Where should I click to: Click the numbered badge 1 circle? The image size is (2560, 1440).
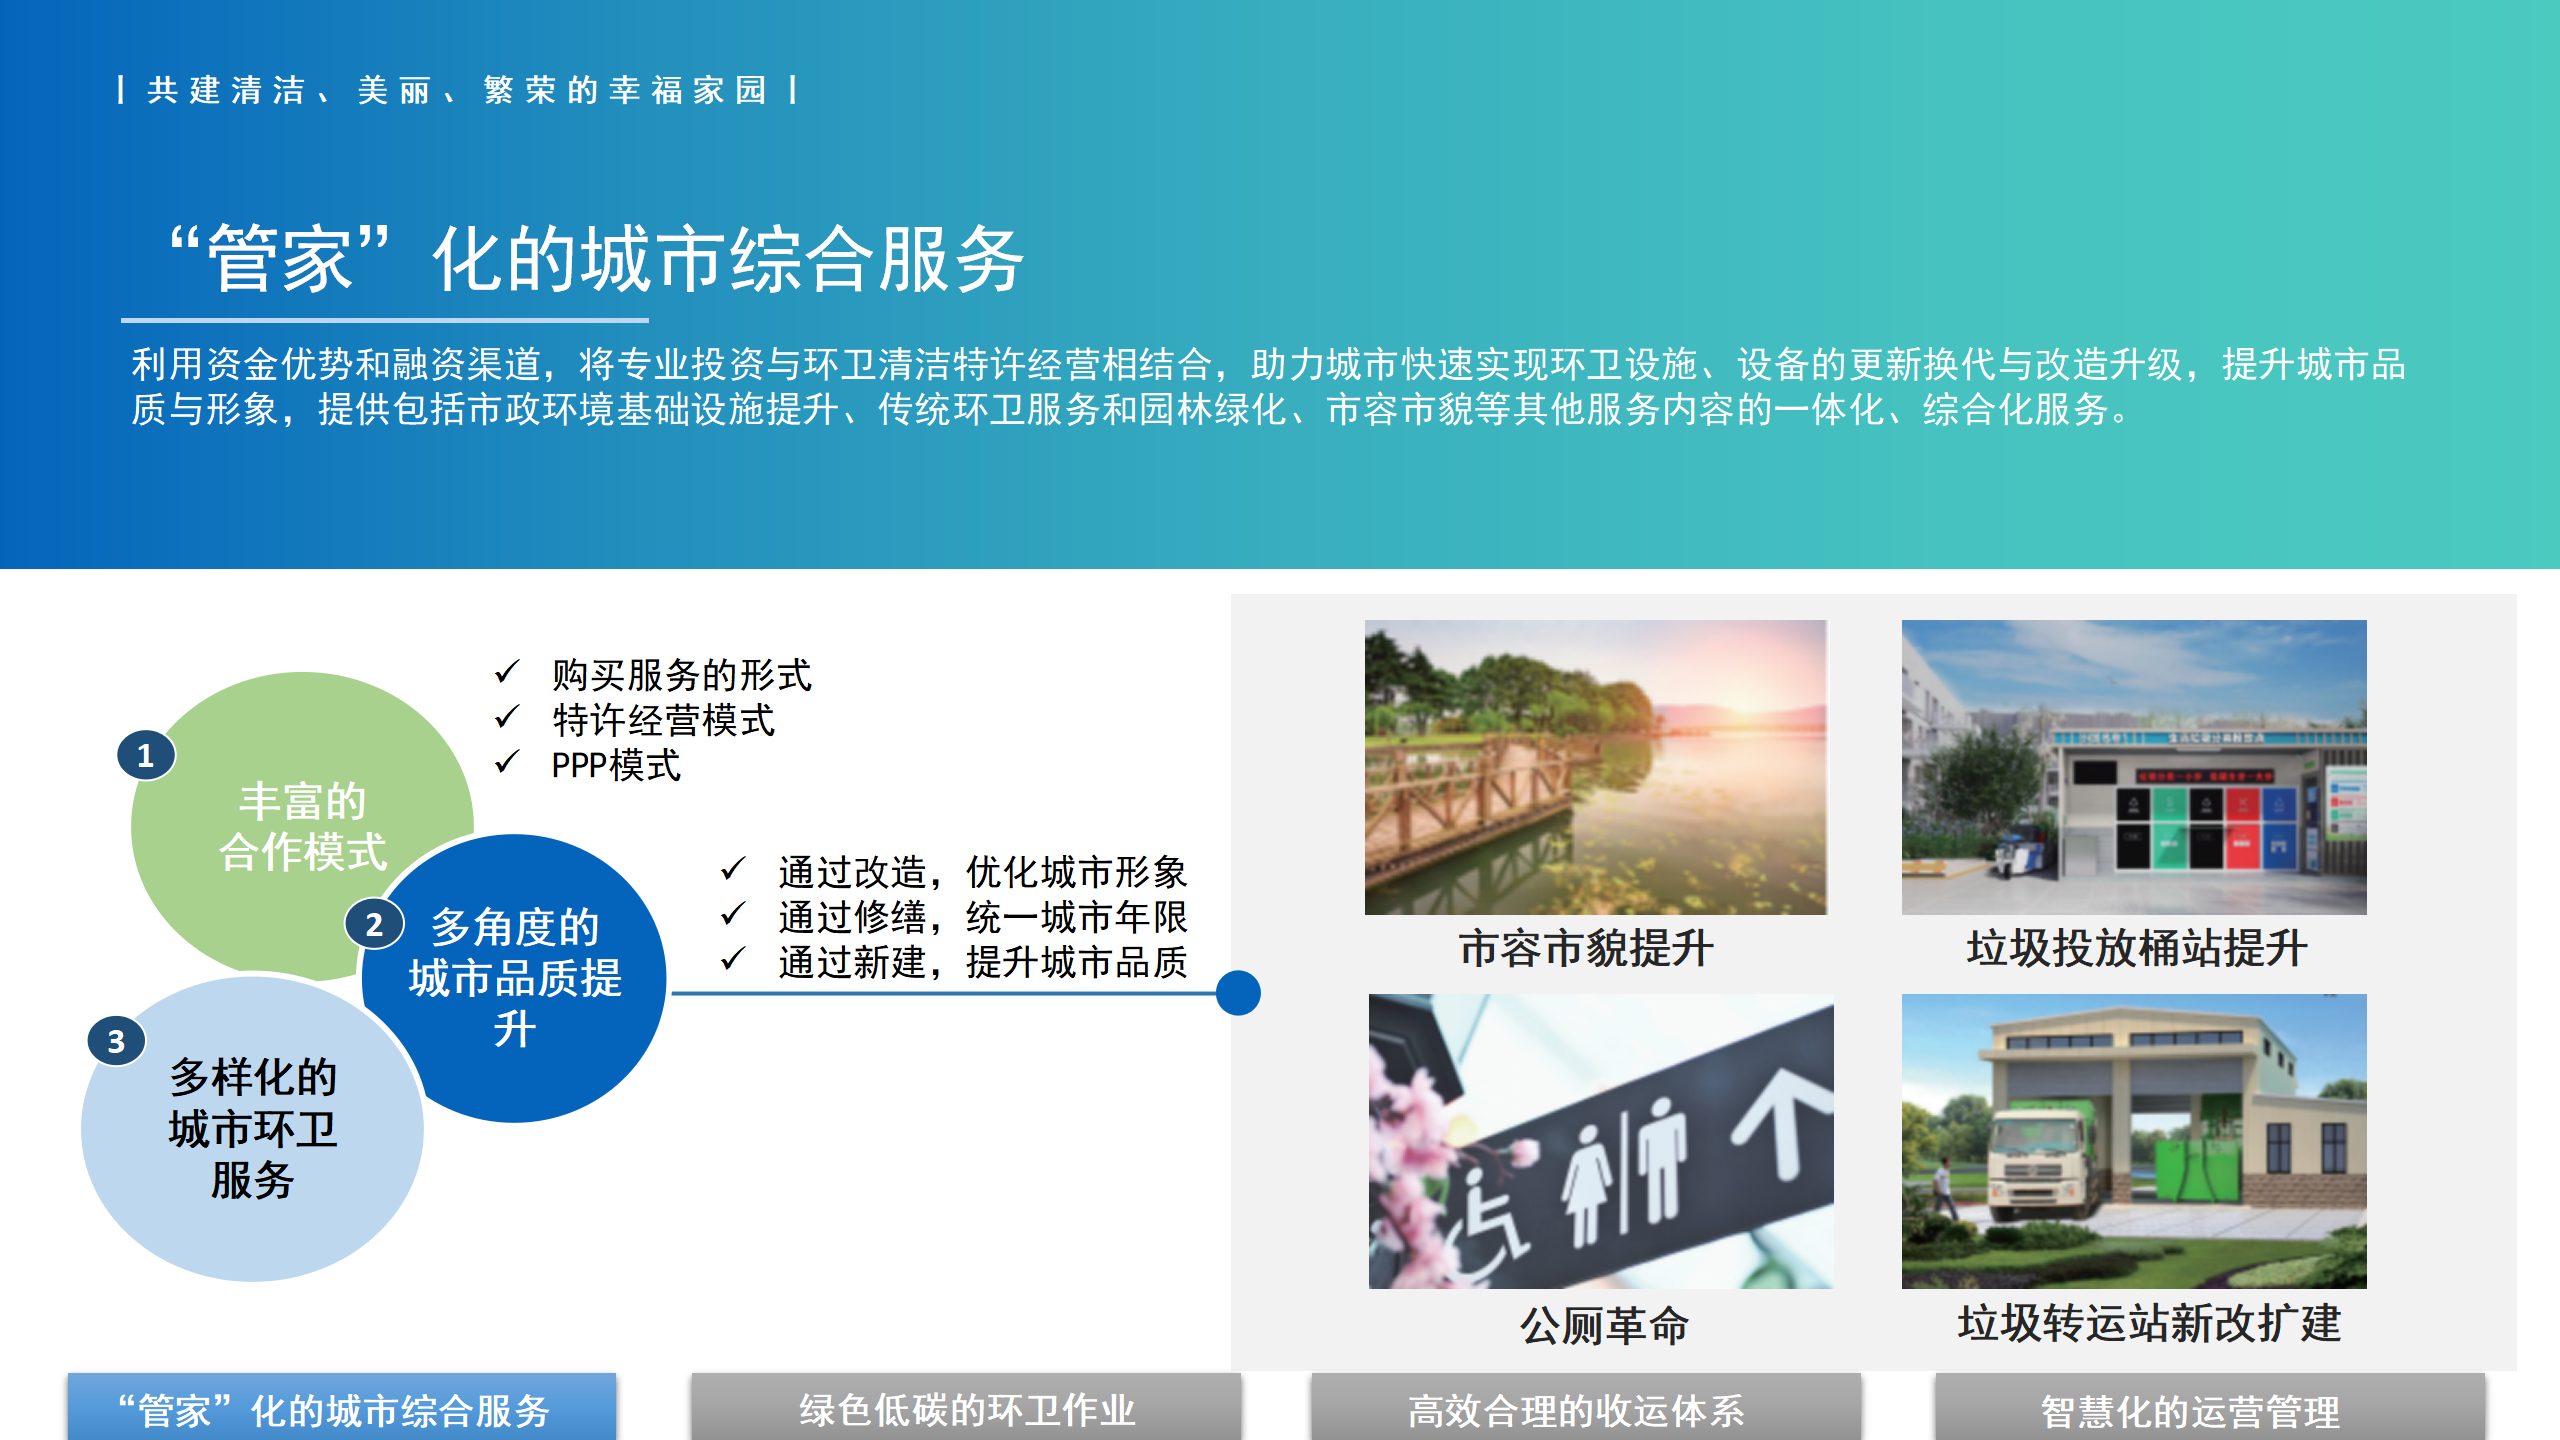[146, 755]
